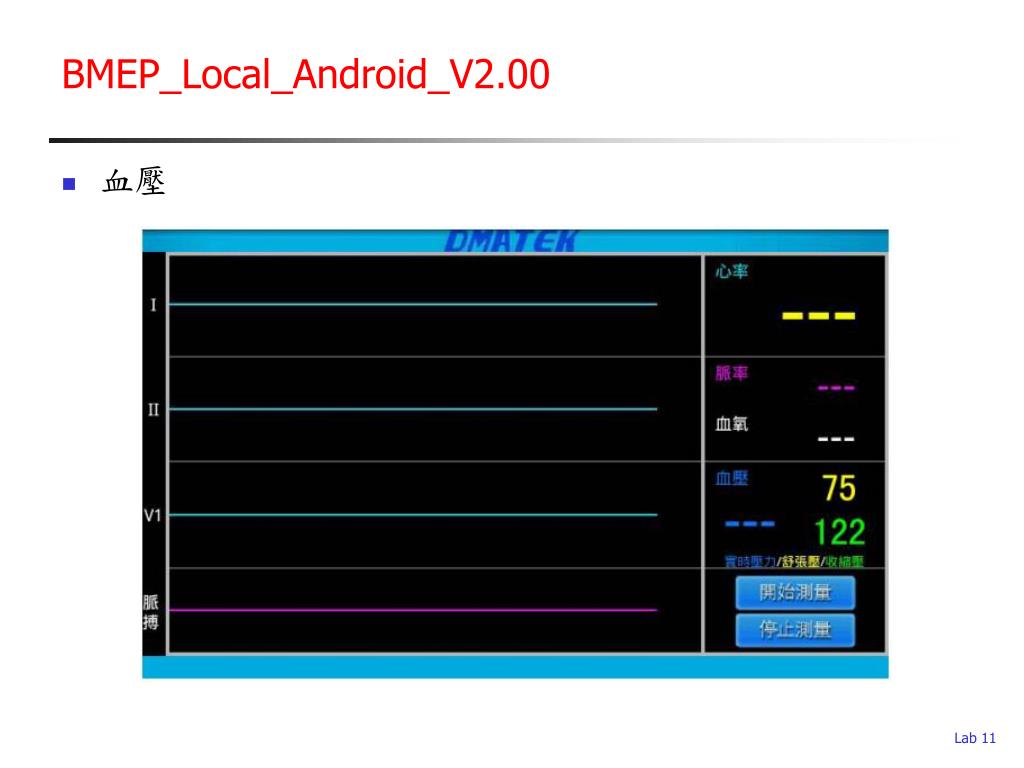Click the 開始測量 start measurement button
This screenshot has width=1024, height=768.
click(x=795, y=592)
